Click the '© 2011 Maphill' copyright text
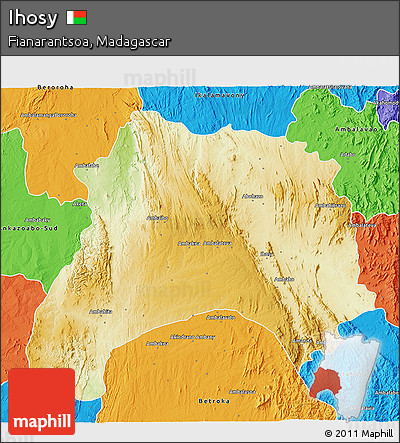Screen dimensions: 400x443 click(359, 433)
